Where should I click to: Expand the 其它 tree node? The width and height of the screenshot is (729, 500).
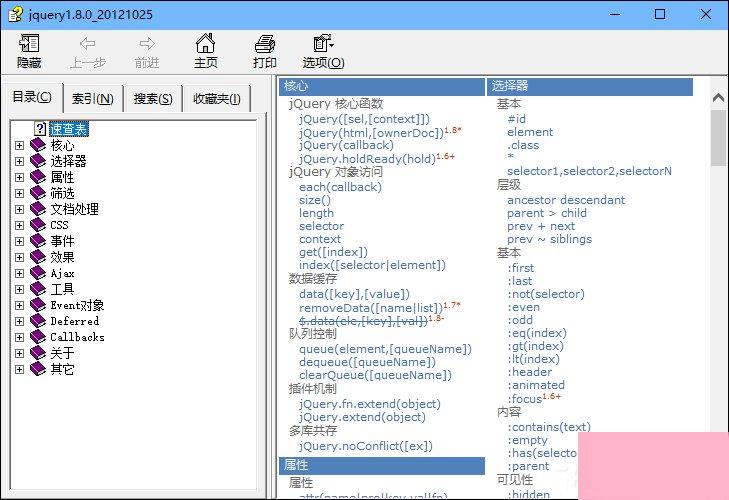click(19, 369)
